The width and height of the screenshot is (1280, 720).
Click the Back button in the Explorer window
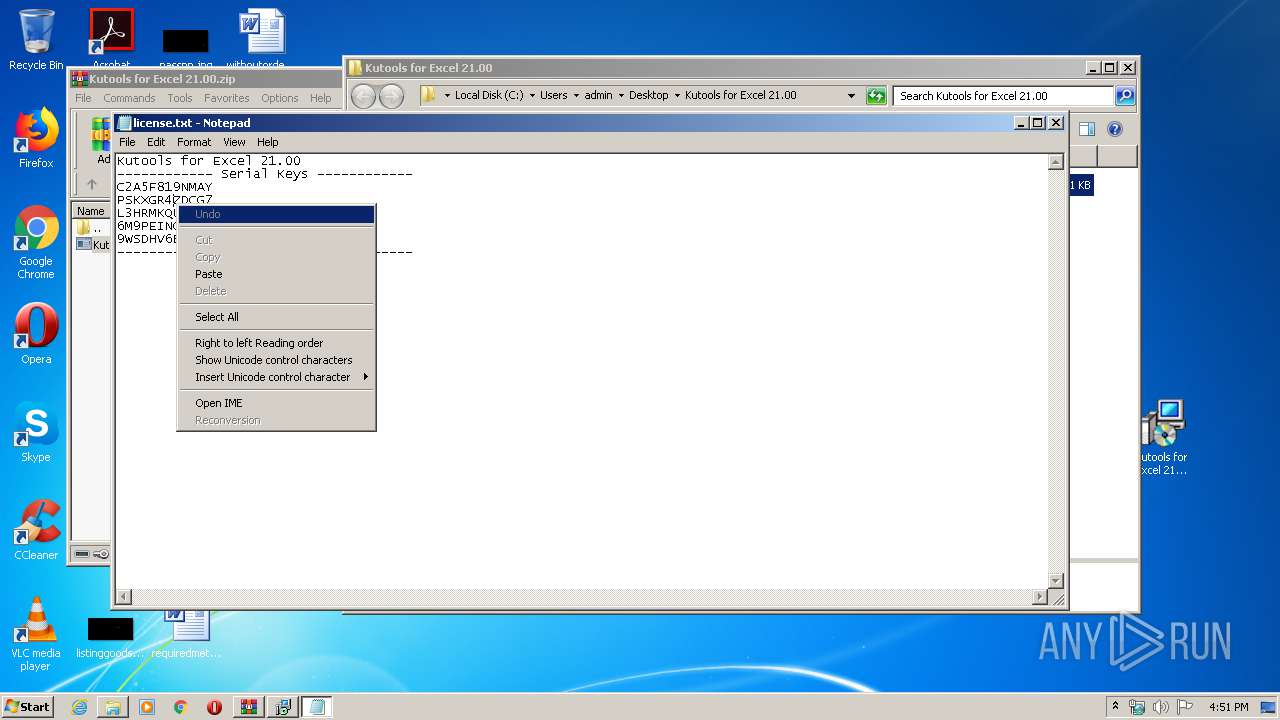tap(363, 96)
